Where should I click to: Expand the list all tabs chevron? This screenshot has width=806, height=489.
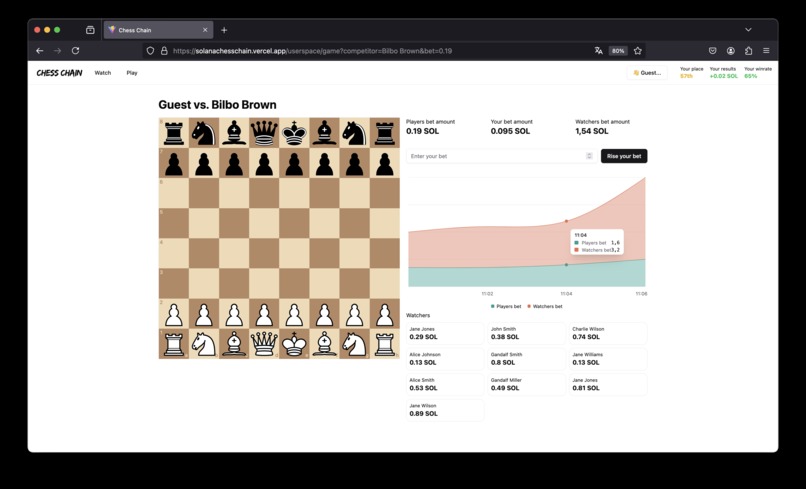pyautogui.click(x=748, y=30)
